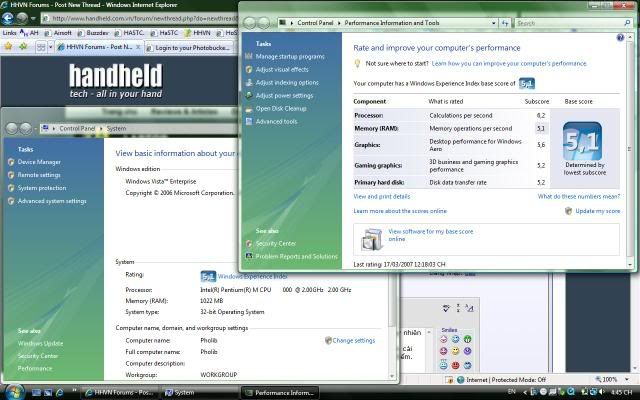The width and height of the screenshot is (640, 400).
Task: Click the Show desktop quick launch icon
Action: coord(36,393)
